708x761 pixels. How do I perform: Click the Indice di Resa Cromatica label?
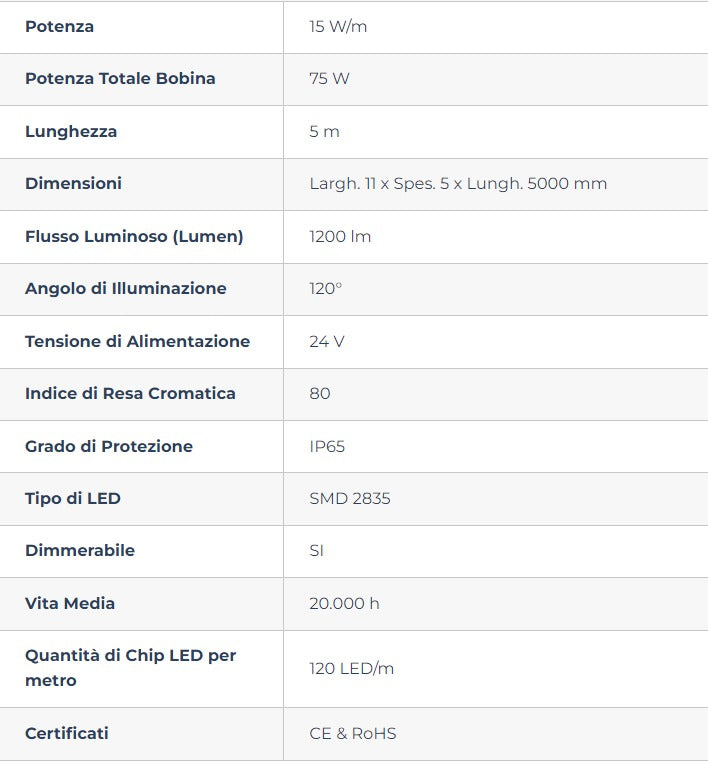click(130, 394)
